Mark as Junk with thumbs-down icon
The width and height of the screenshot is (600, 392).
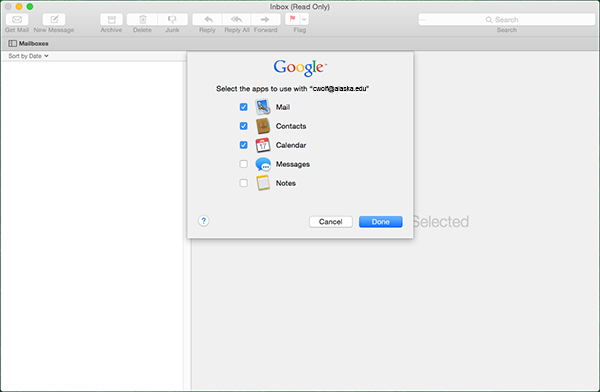click(x=172, y=19)
